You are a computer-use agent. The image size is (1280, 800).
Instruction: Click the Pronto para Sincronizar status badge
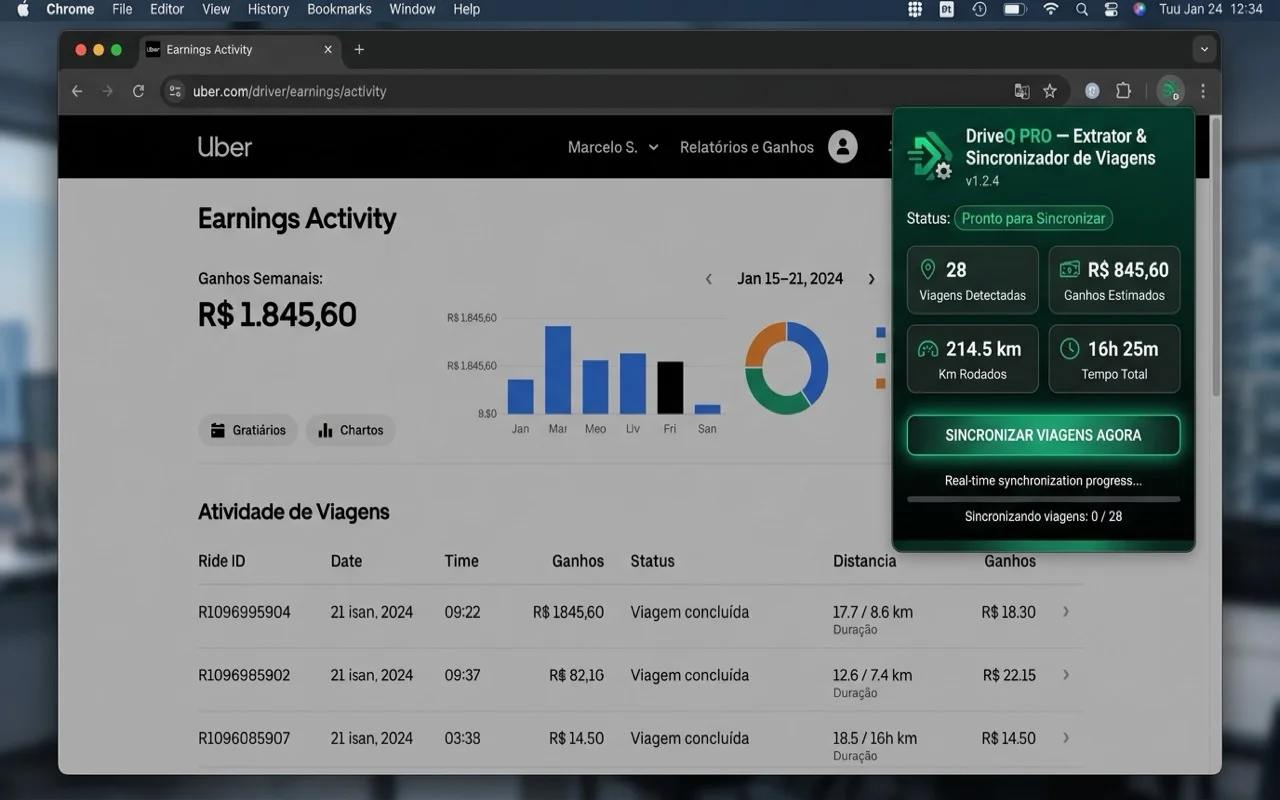click(1033, 218)
